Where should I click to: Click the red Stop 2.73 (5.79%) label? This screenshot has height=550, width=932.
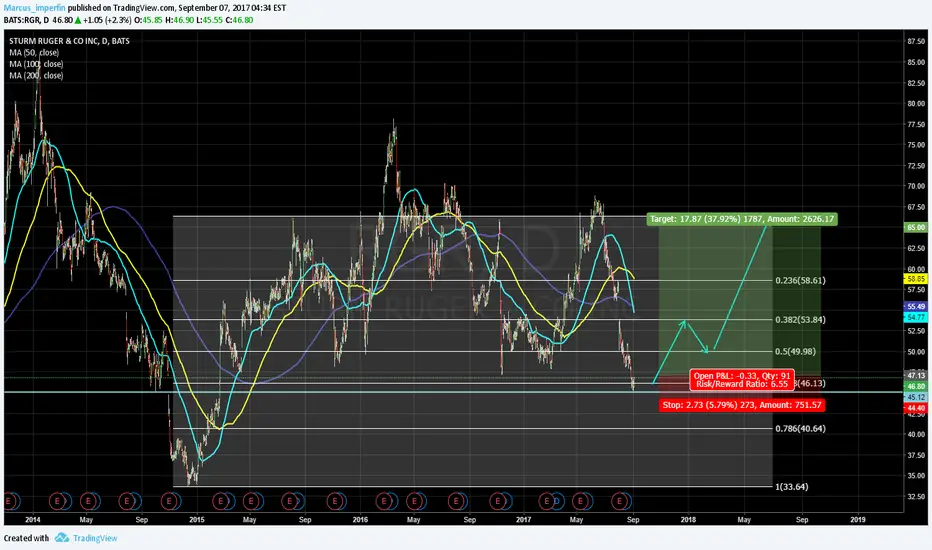[742, 405]
